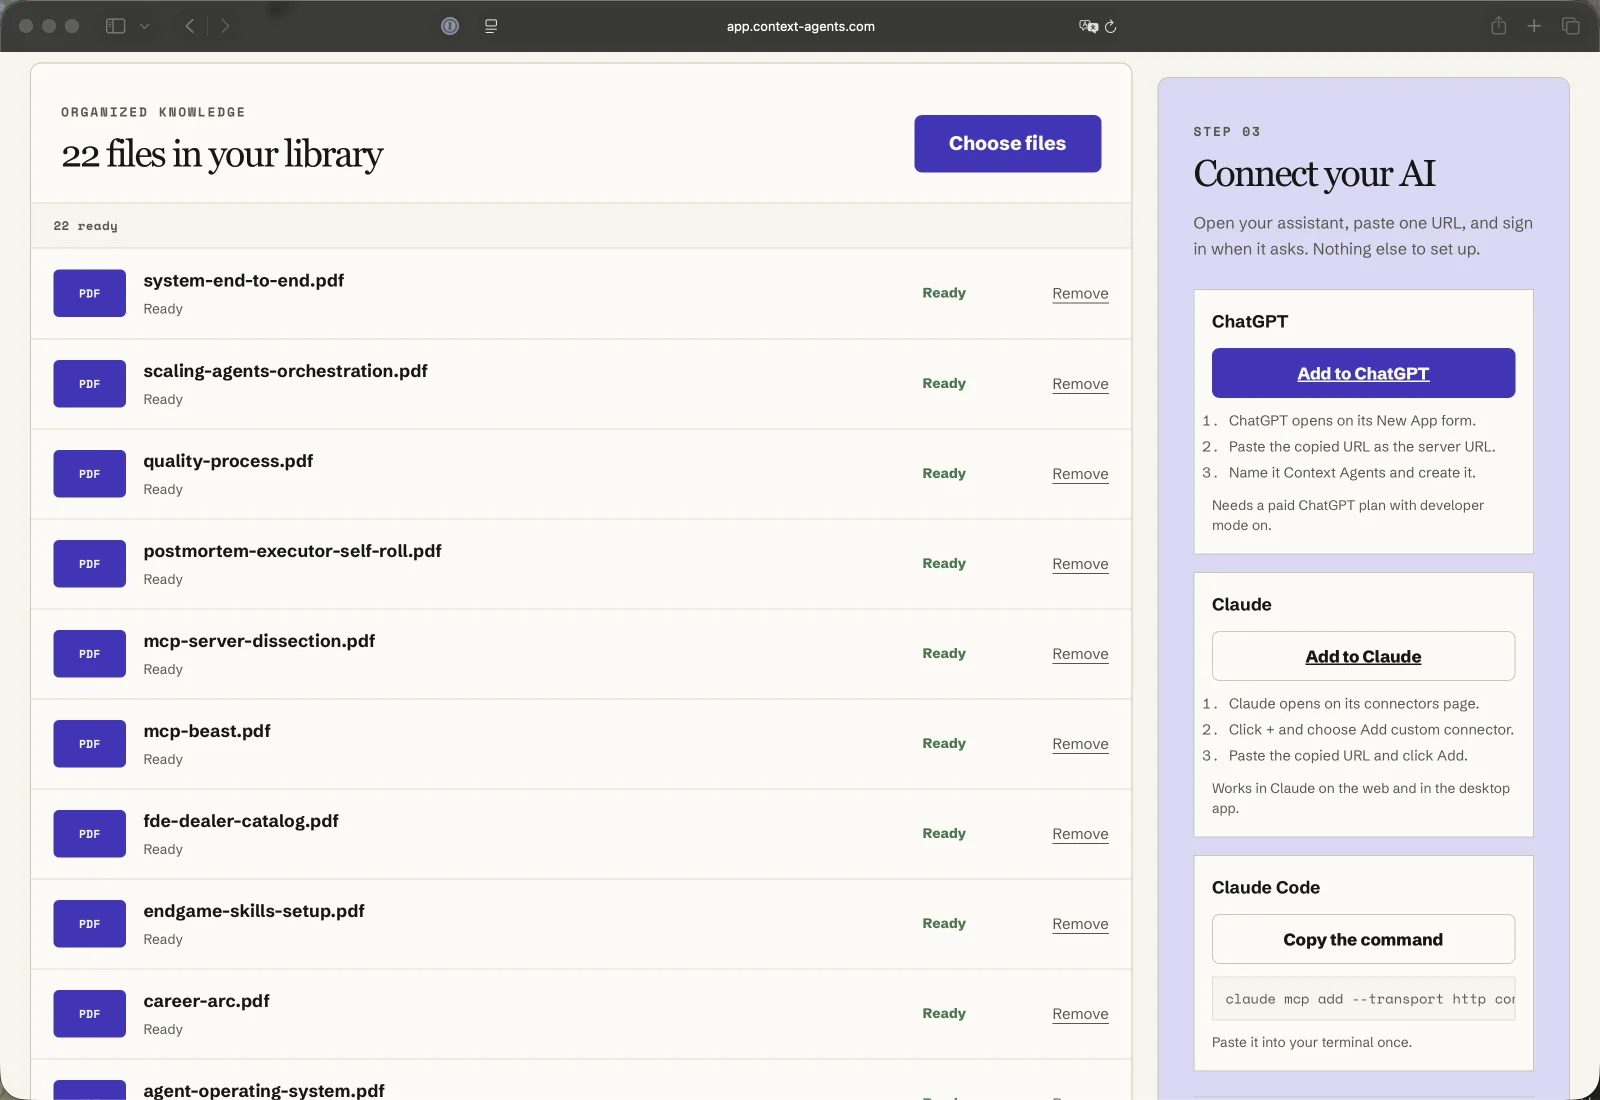The height and width of the screenshot is (1100, 1600).
Task: Select the mcp-server-dissection.pdf file name
Action: tap(259, 641)
